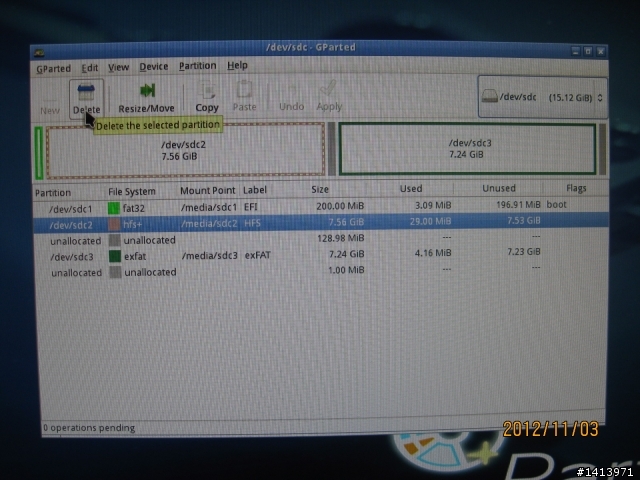Screen dimensions: 640x480
Task: Minimize the GParted window
Action: [576, 51]
